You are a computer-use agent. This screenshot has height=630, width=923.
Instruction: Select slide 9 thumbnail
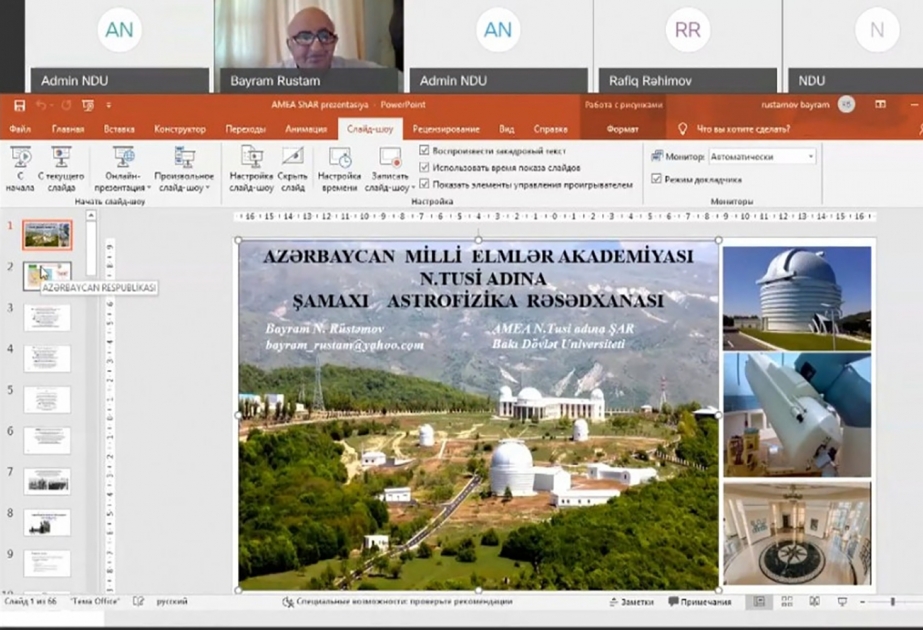[47, 564]
